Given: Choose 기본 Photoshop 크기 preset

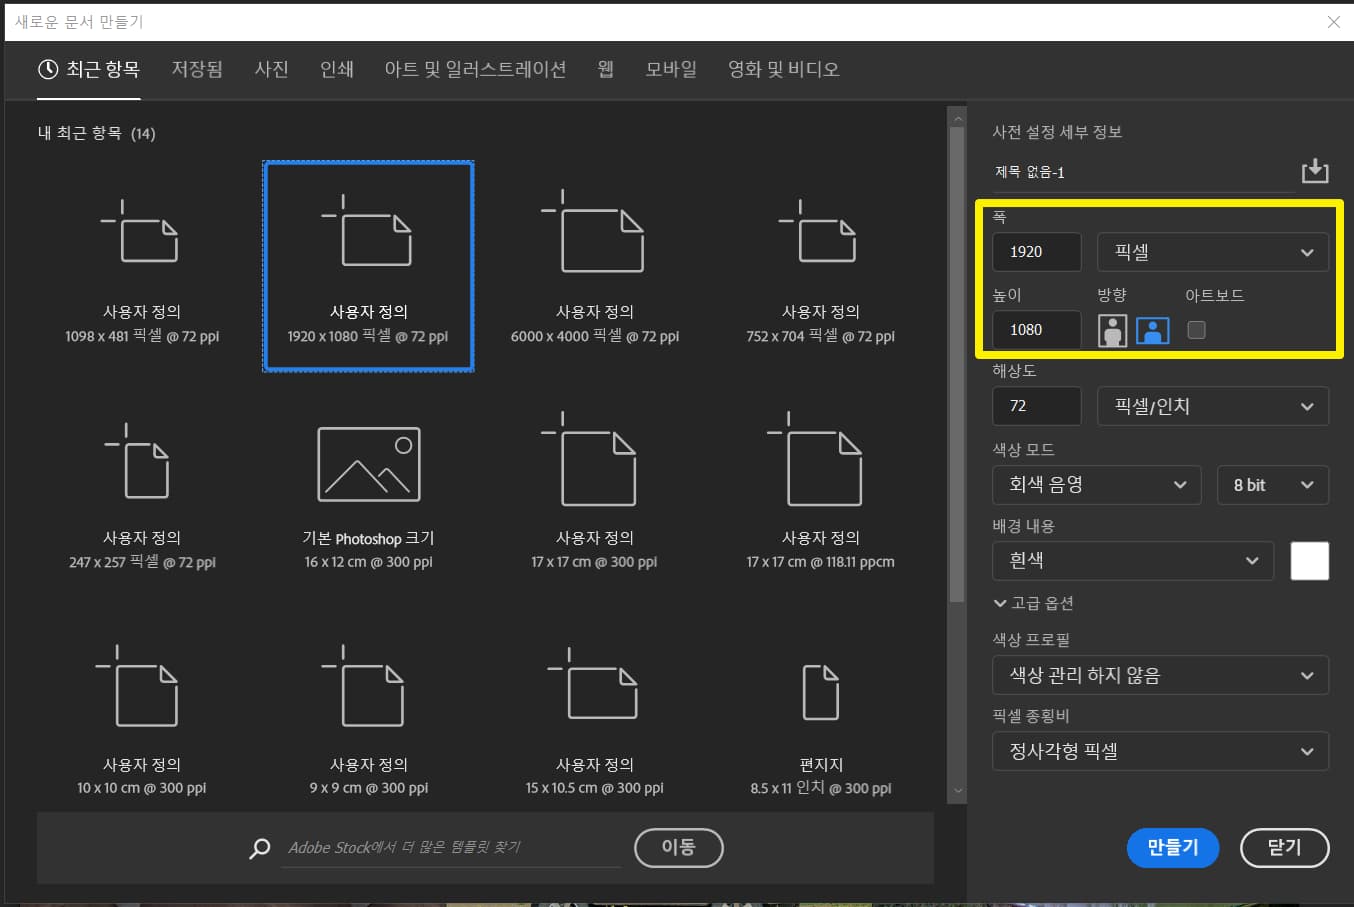Looking at the screenshot, I should tap(368, 493).
